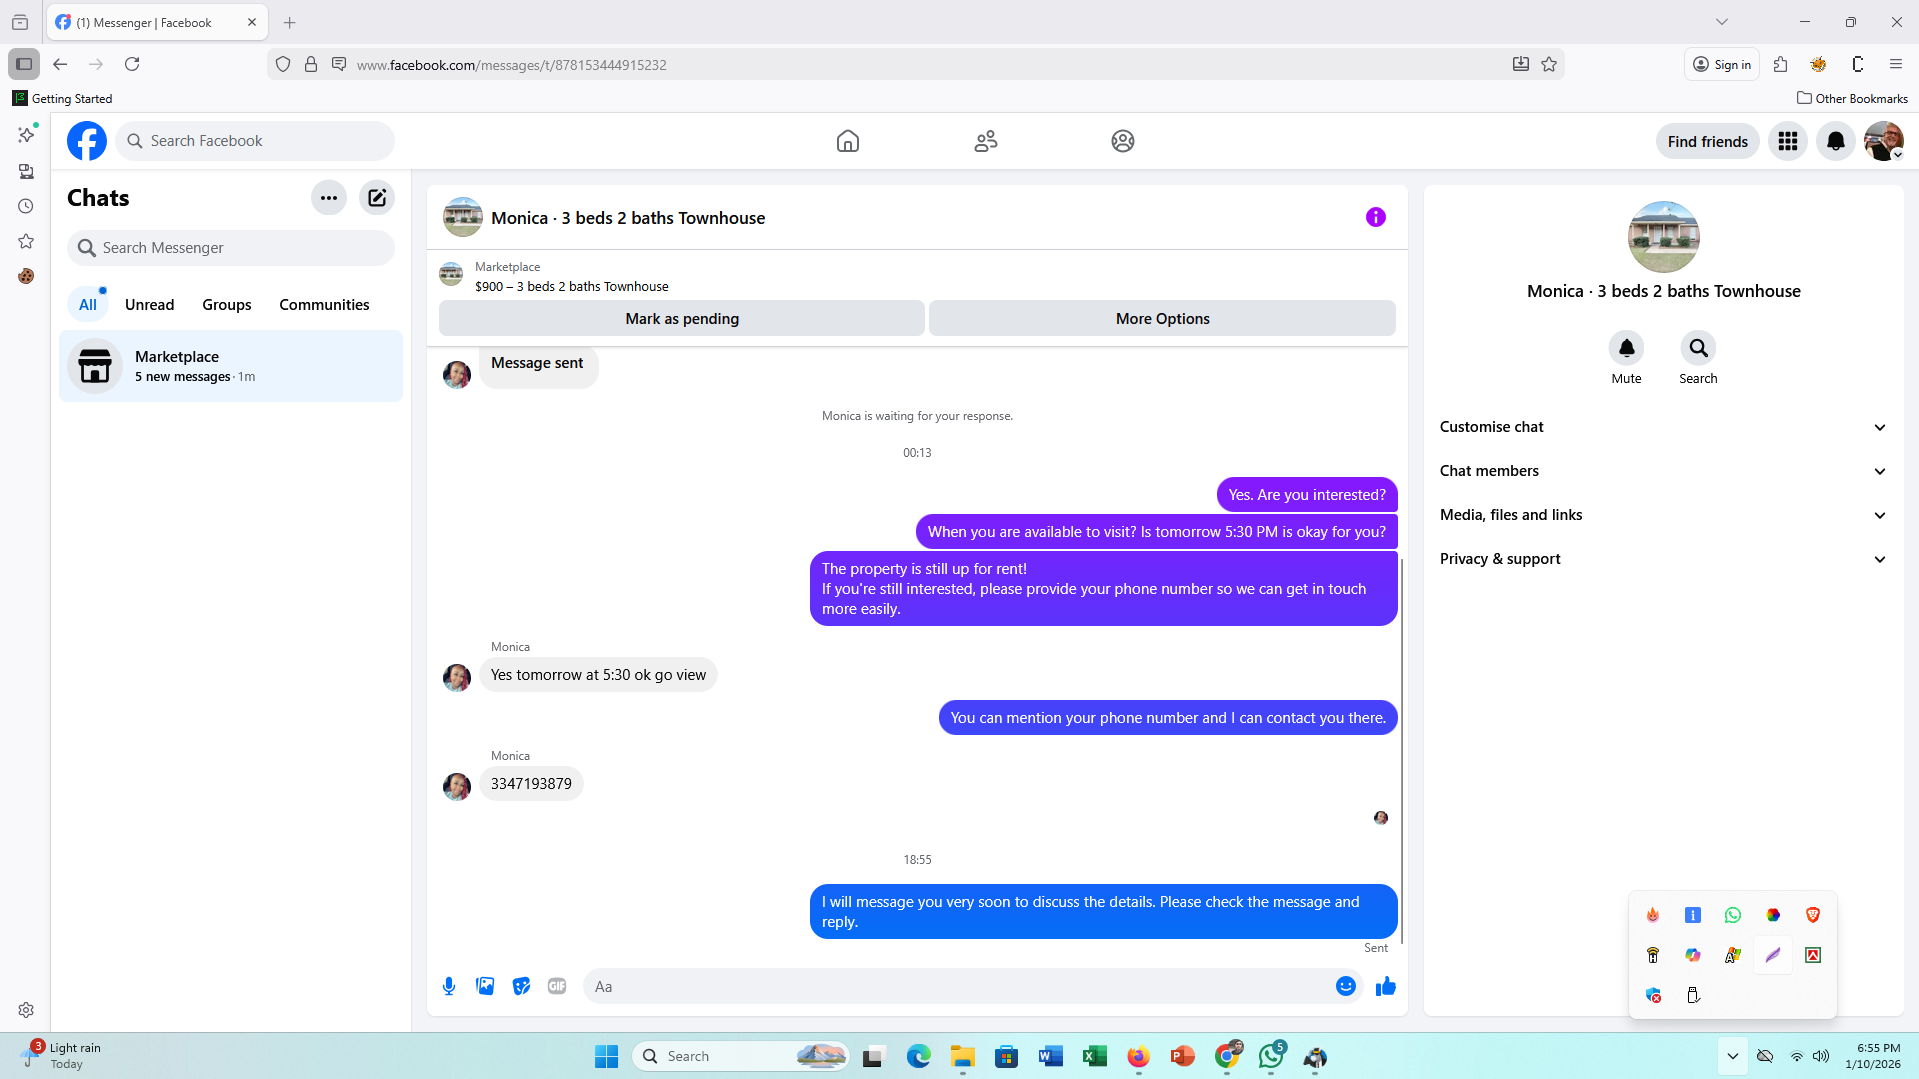Expand Privacy & support section
The height and width of the screenshot is (1079, 1919).
tap(1664, 559)
